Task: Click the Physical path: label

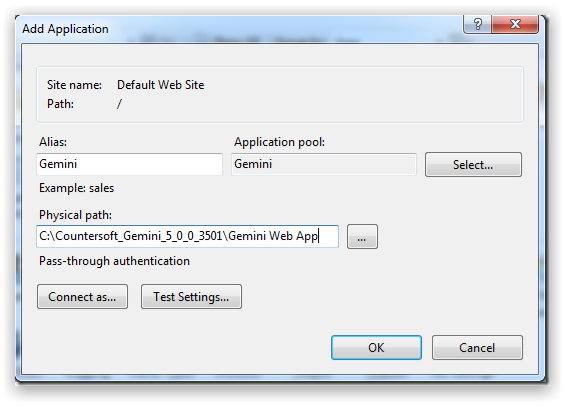Action: tap(75, 215)
